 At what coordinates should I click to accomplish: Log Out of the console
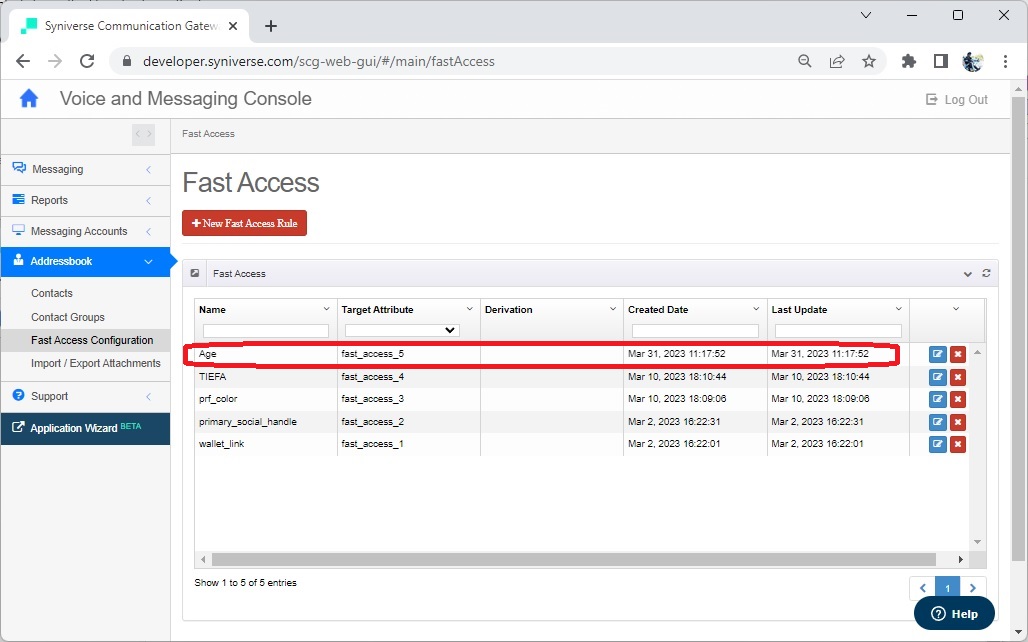point(957,100)
